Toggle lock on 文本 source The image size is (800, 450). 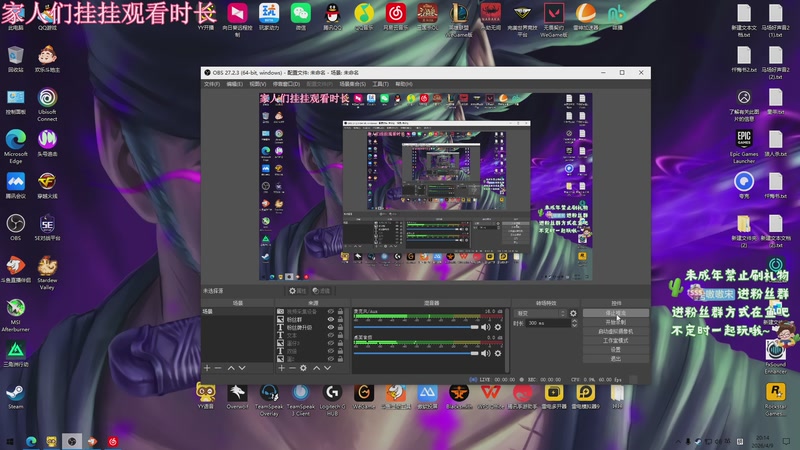pyautogui.click(x=340, y=335)
